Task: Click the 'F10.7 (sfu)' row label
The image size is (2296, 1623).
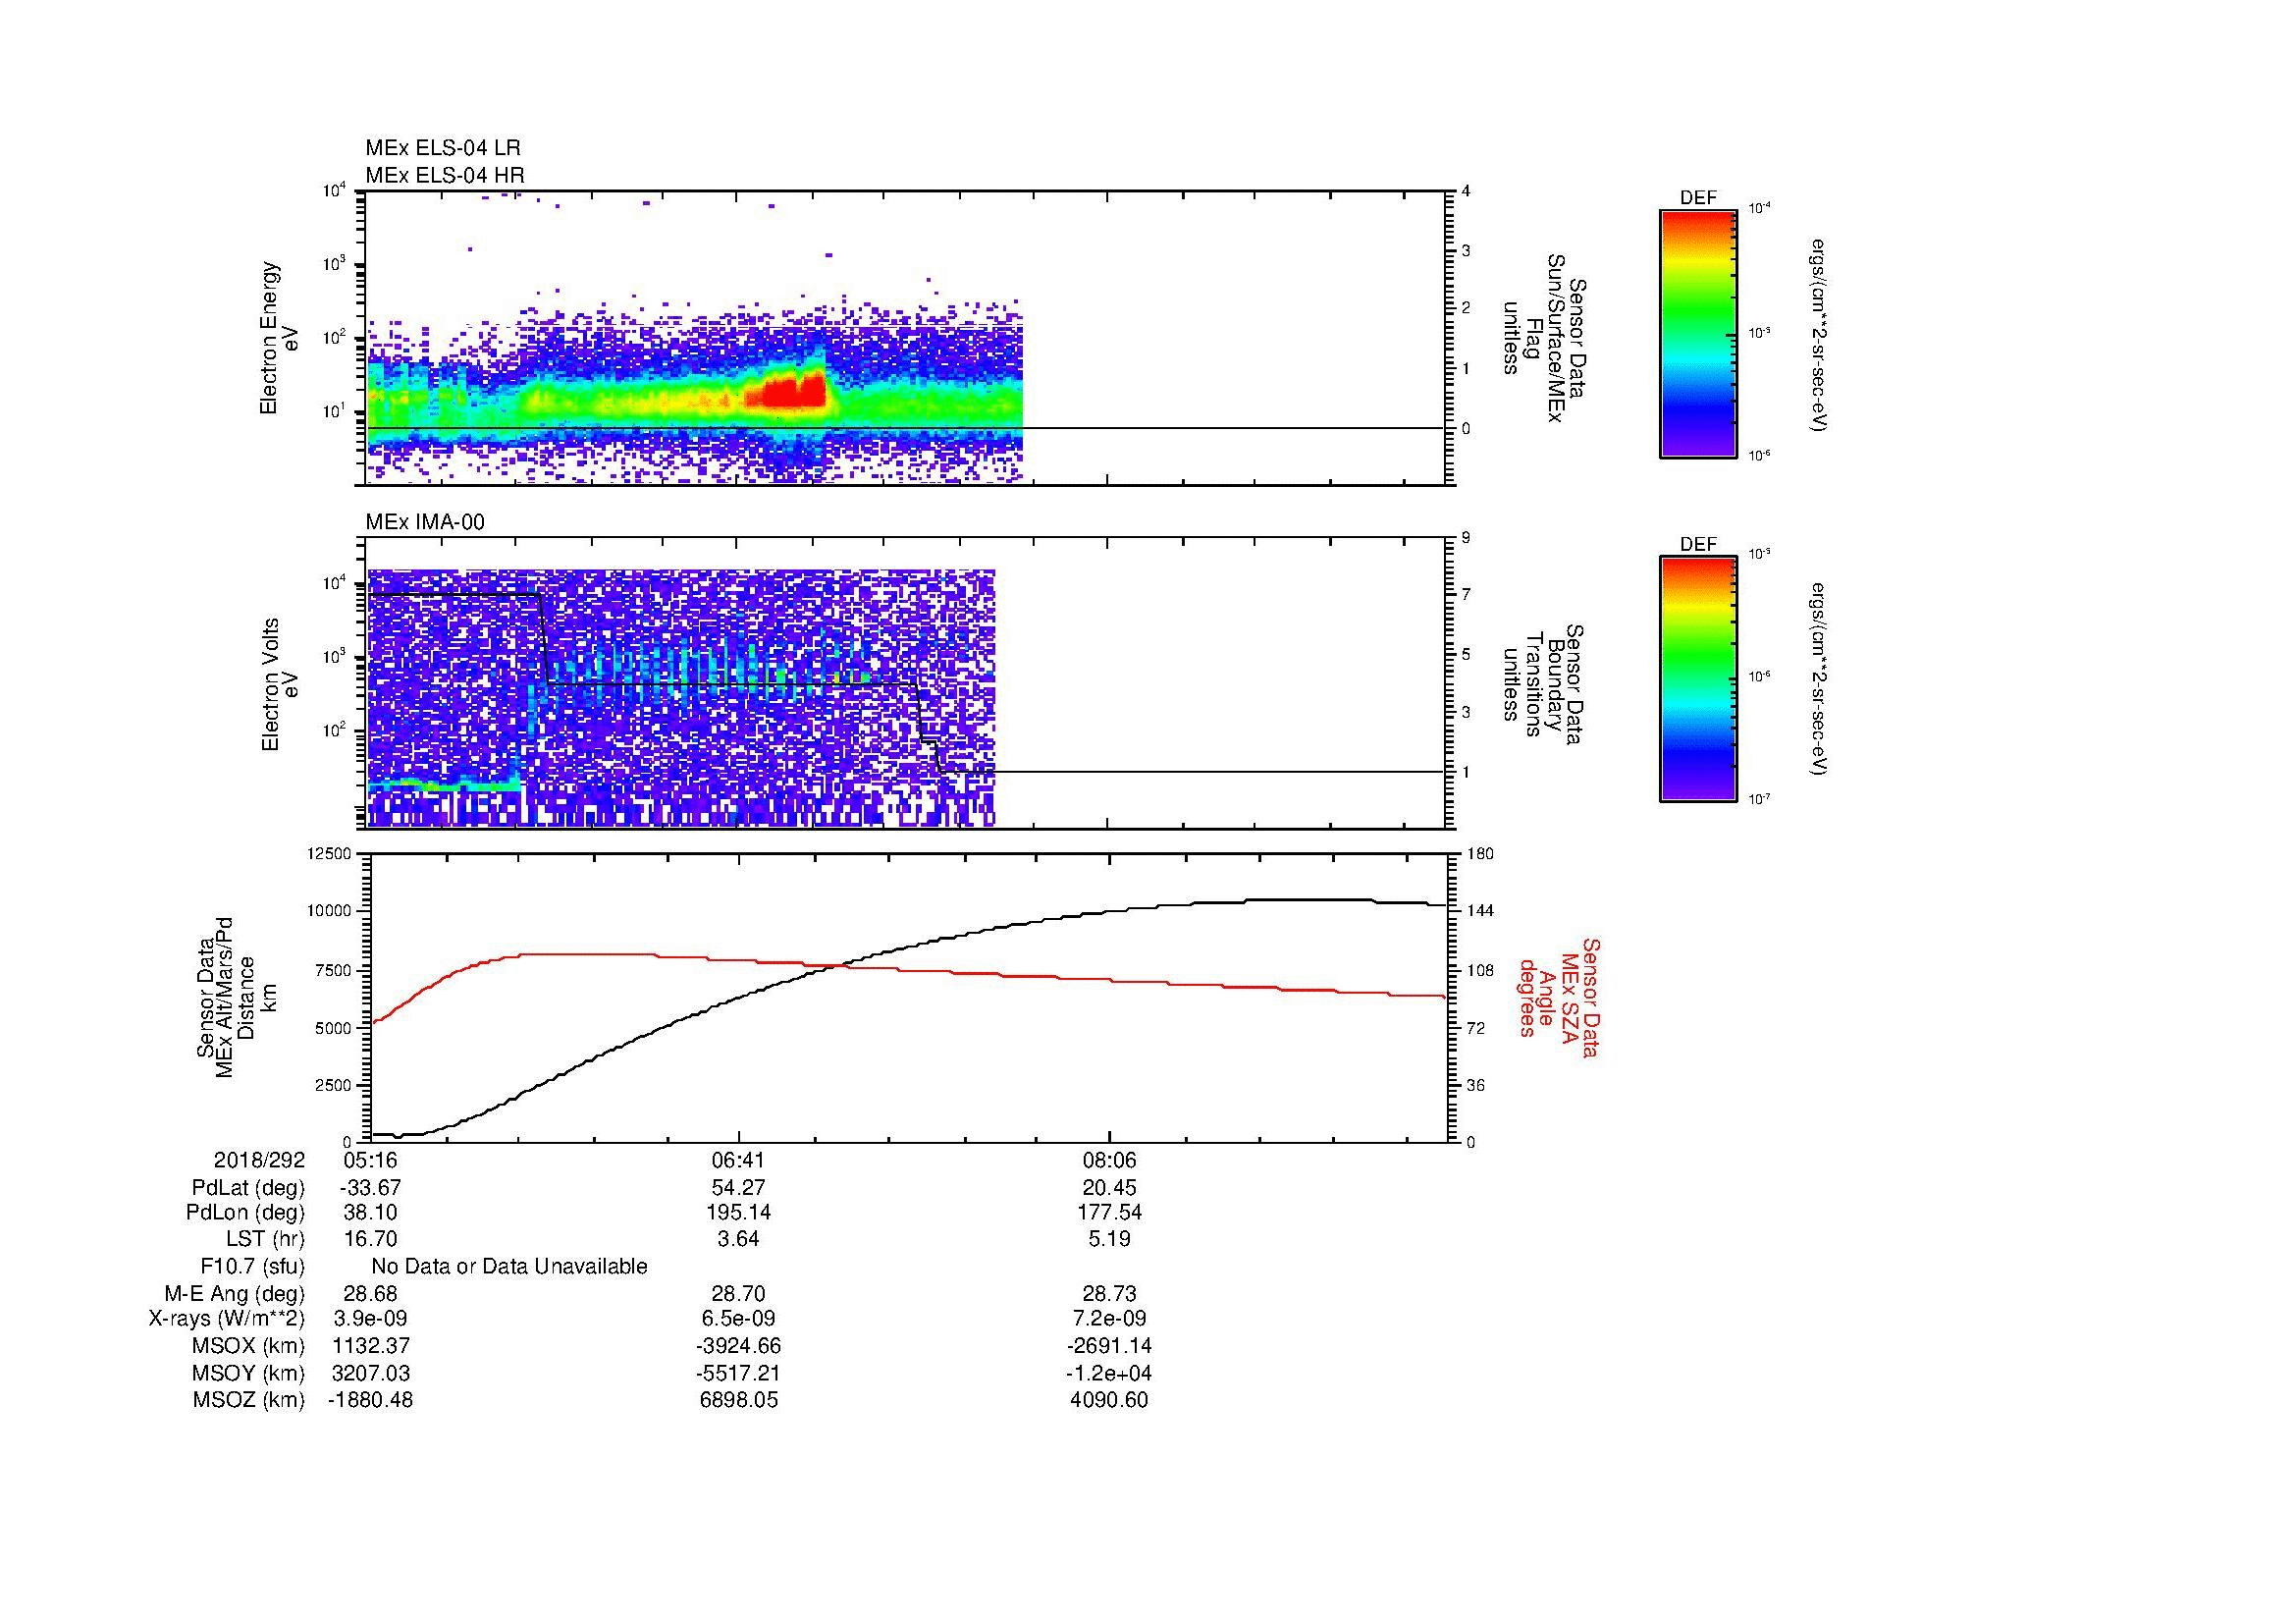Action: pos(252,1267)
